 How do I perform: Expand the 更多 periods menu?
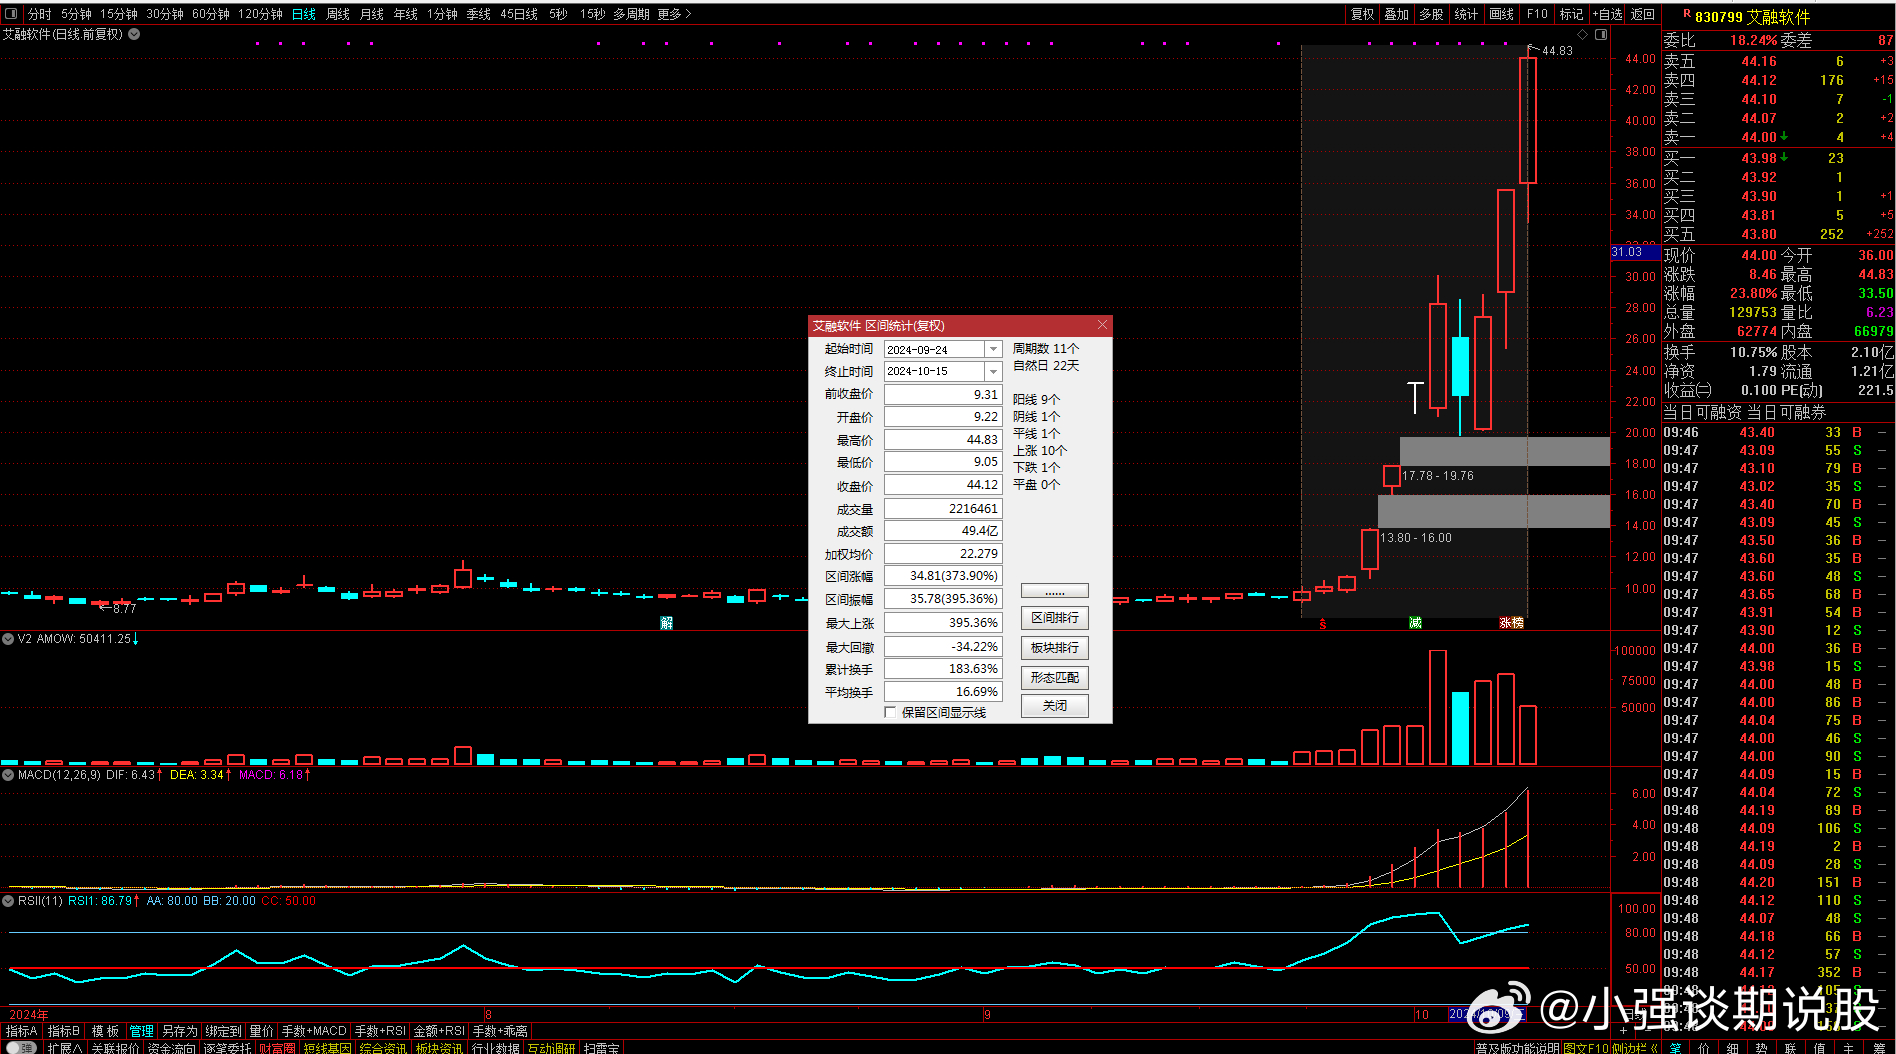674,14
